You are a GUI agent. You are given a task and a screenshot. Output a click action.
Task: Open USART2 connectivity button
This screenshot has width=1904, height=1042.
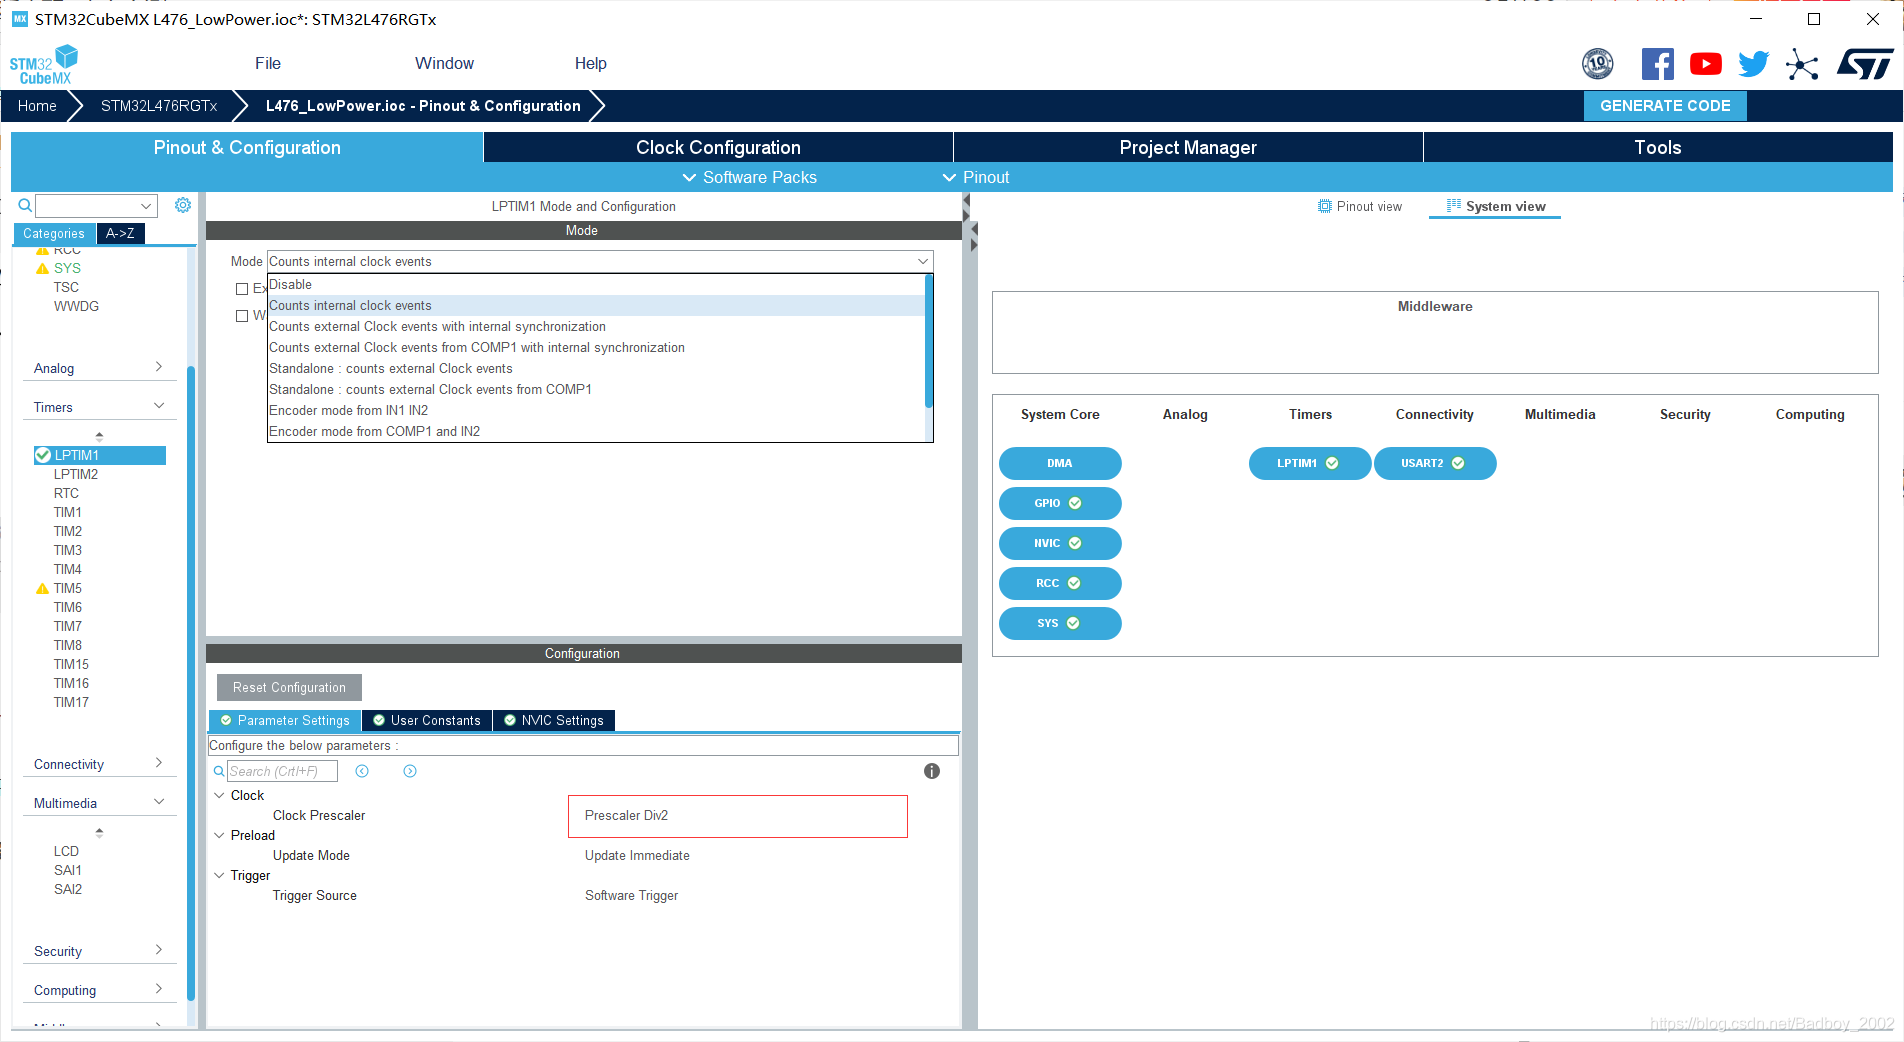tap(1435, 463)
